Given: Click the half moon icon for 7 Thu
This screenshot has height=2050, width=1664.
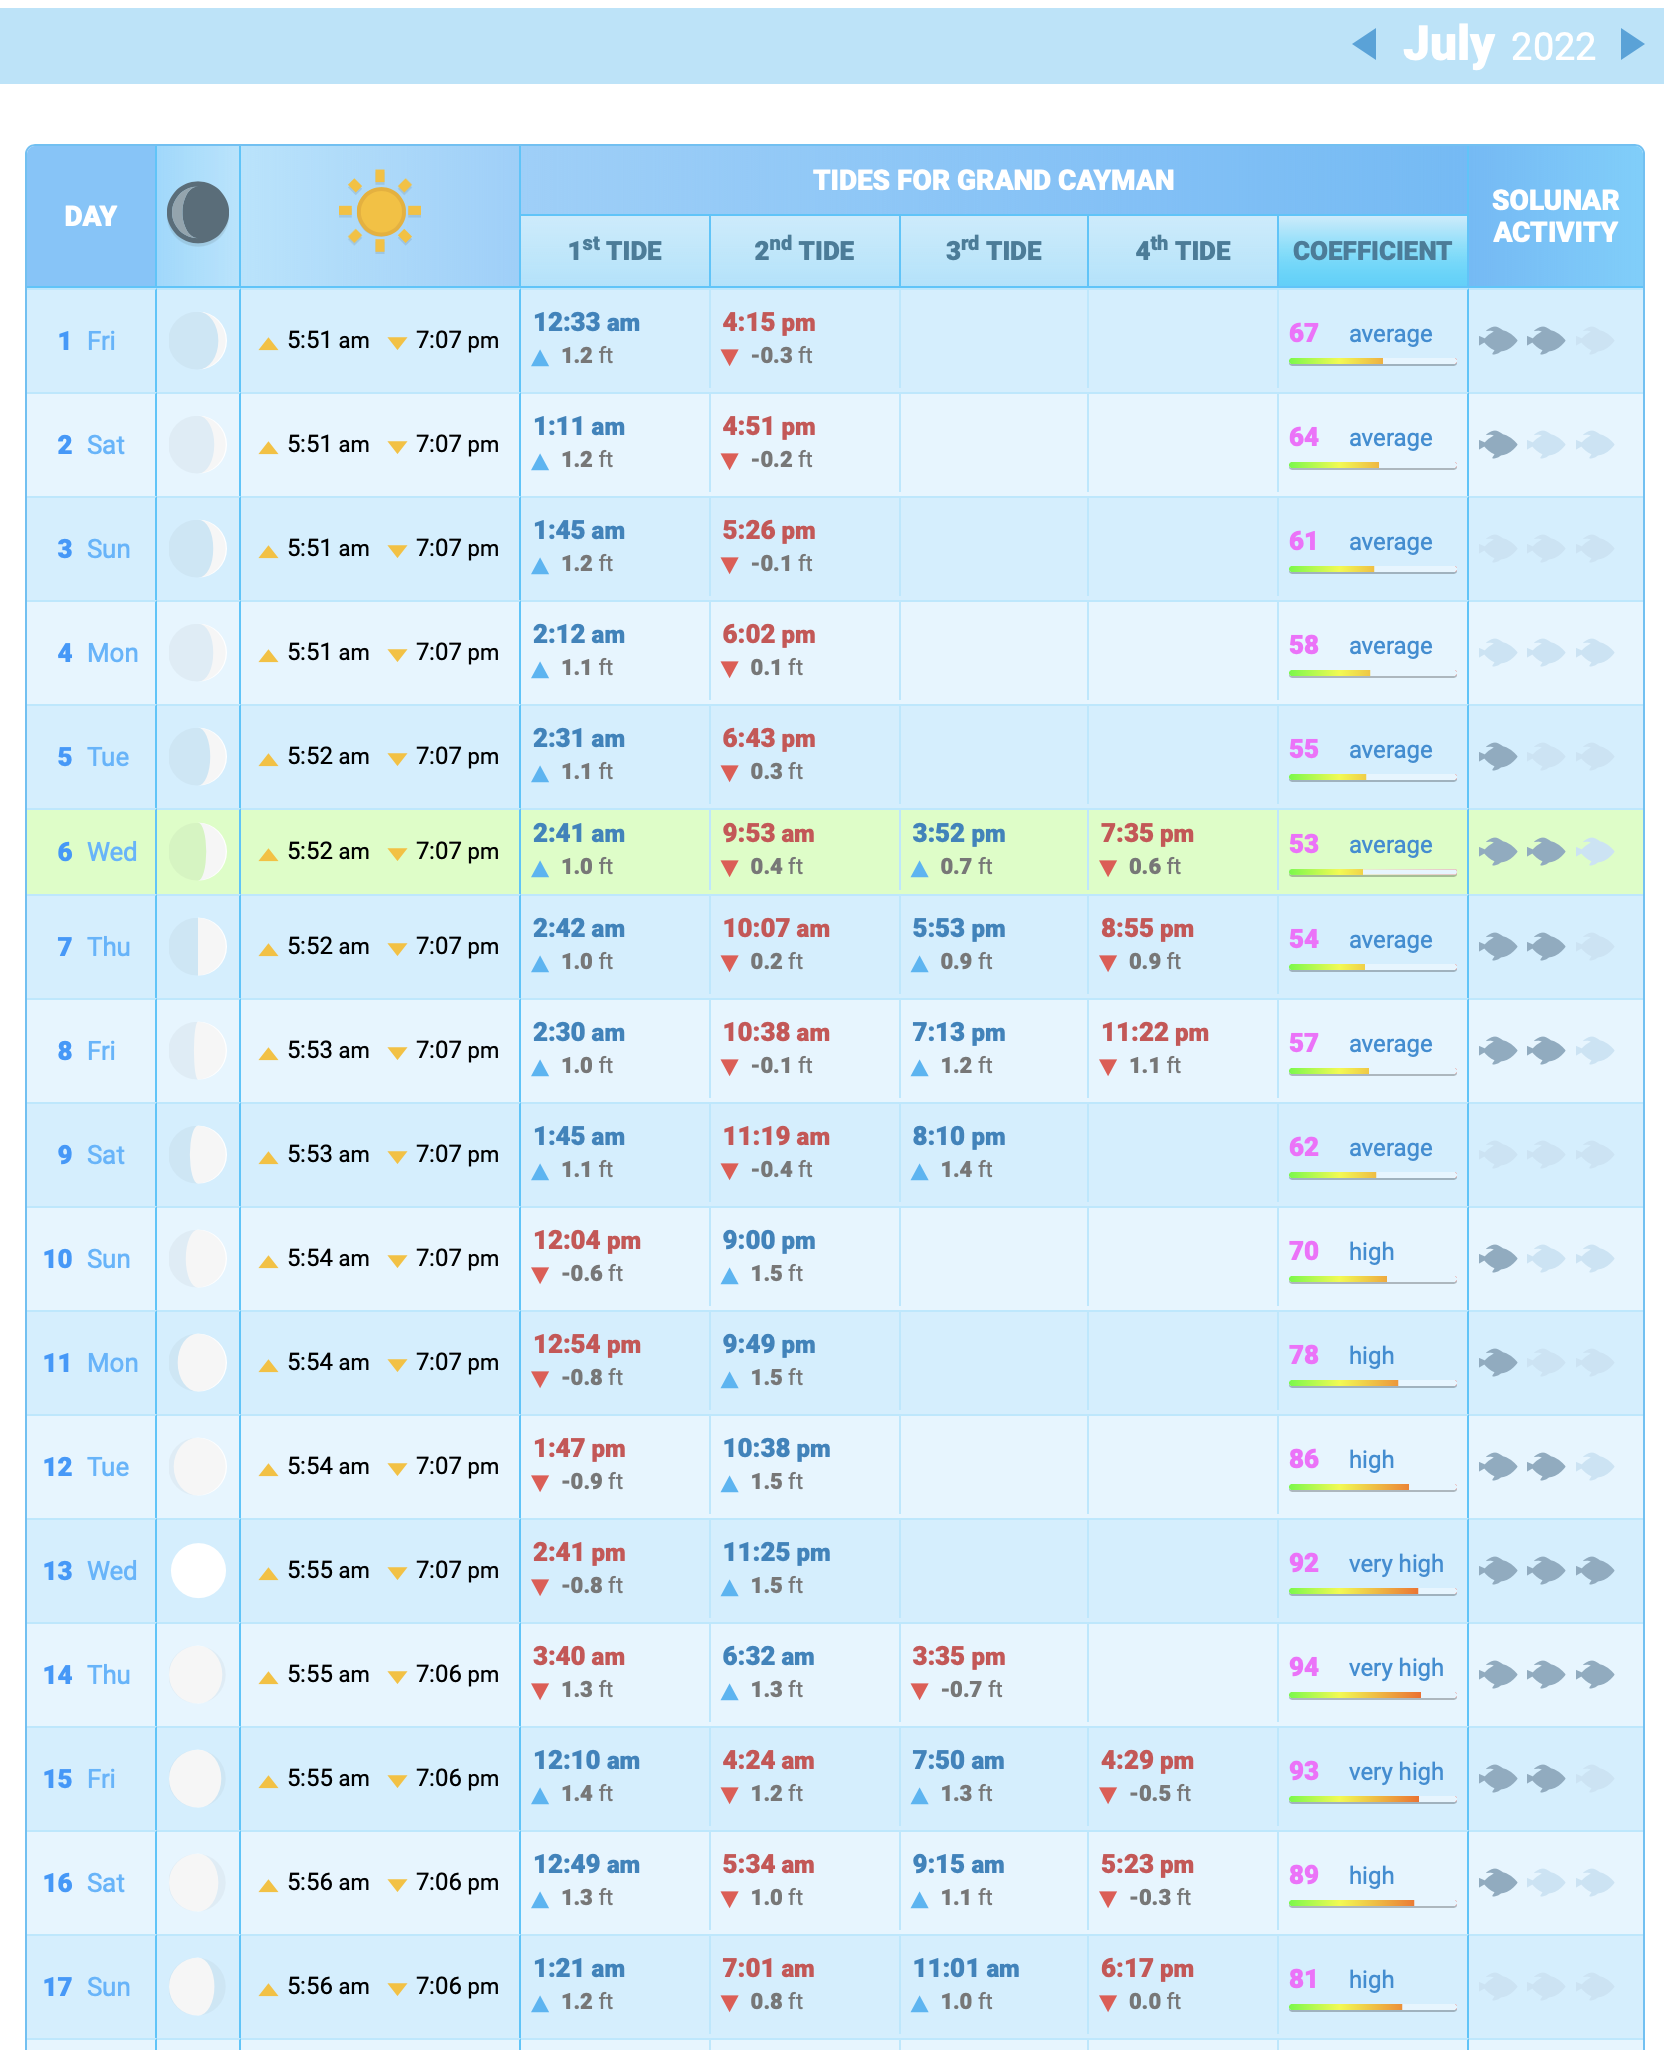Looking at the screenshot, I should (198, 946).
